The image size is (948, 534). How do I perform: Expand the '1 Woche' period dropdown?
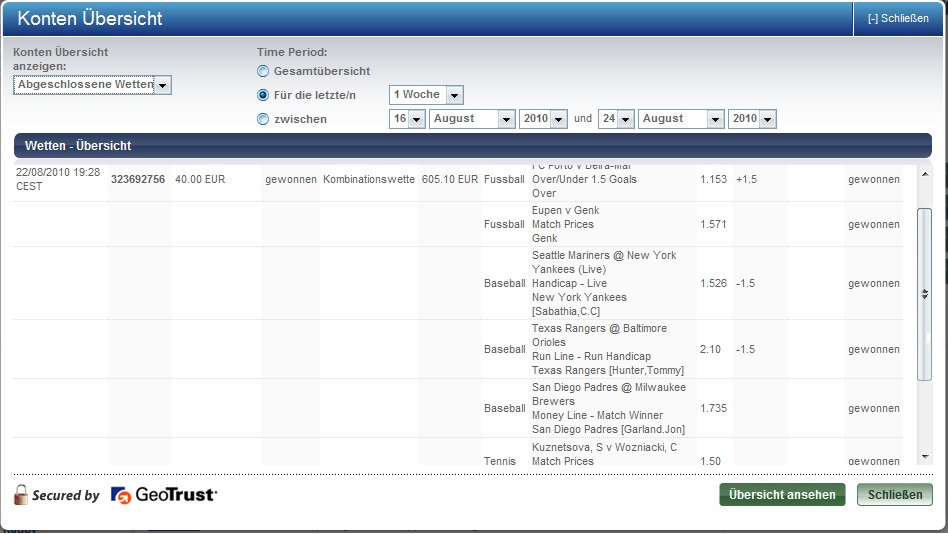[426, 95]
